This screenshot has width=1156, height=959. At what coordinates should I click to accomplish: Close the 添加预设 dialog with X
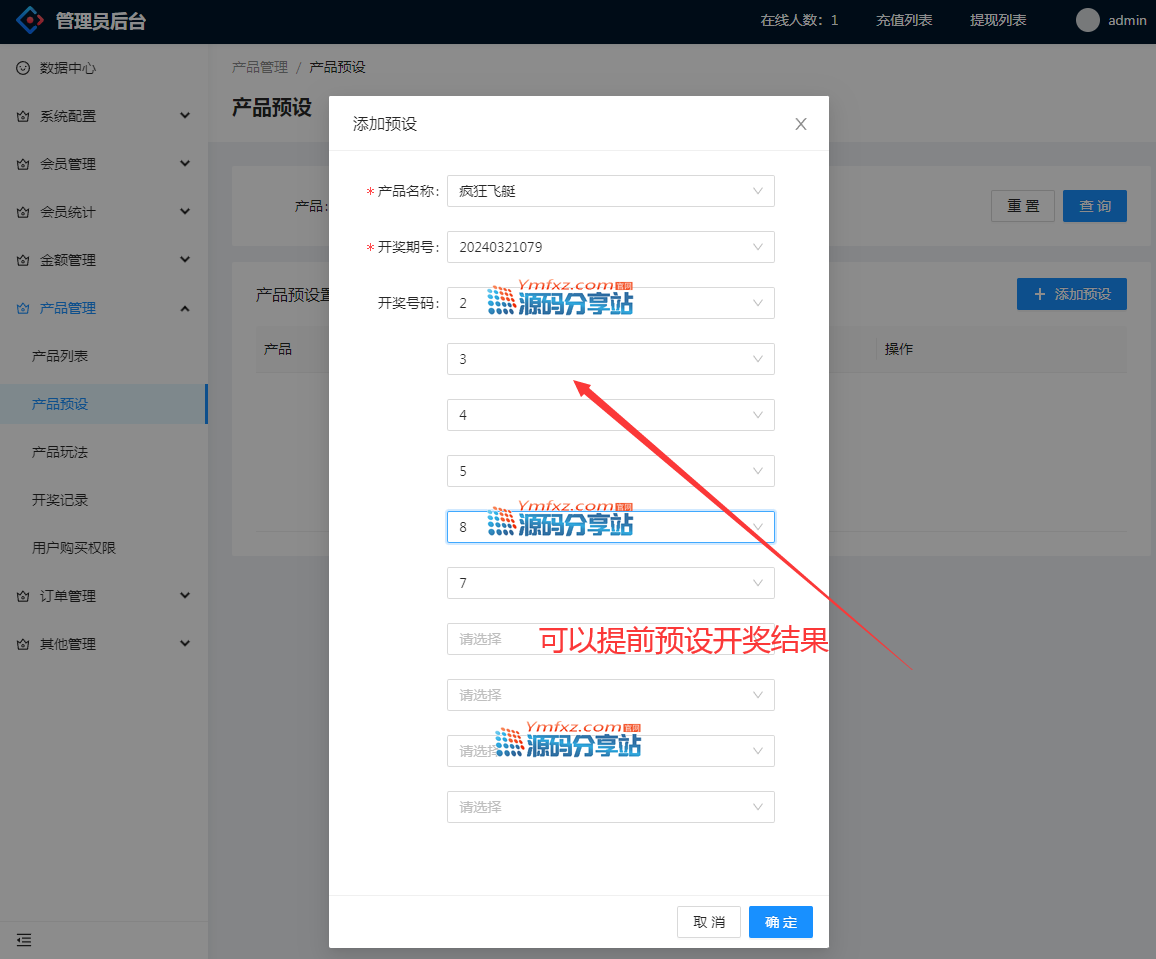click(800, 124)
